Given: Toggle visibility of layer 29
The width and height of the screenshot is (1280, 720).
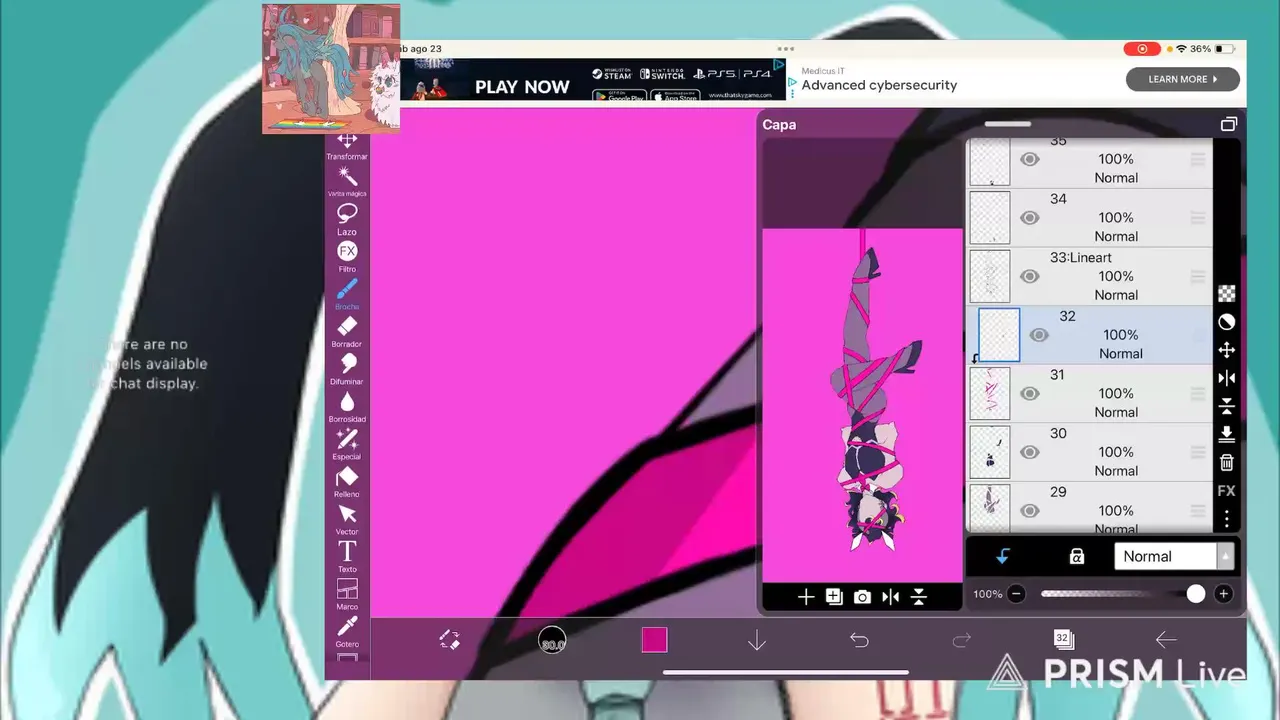Looking at the screenshot, I should (x=1029, y=510).
